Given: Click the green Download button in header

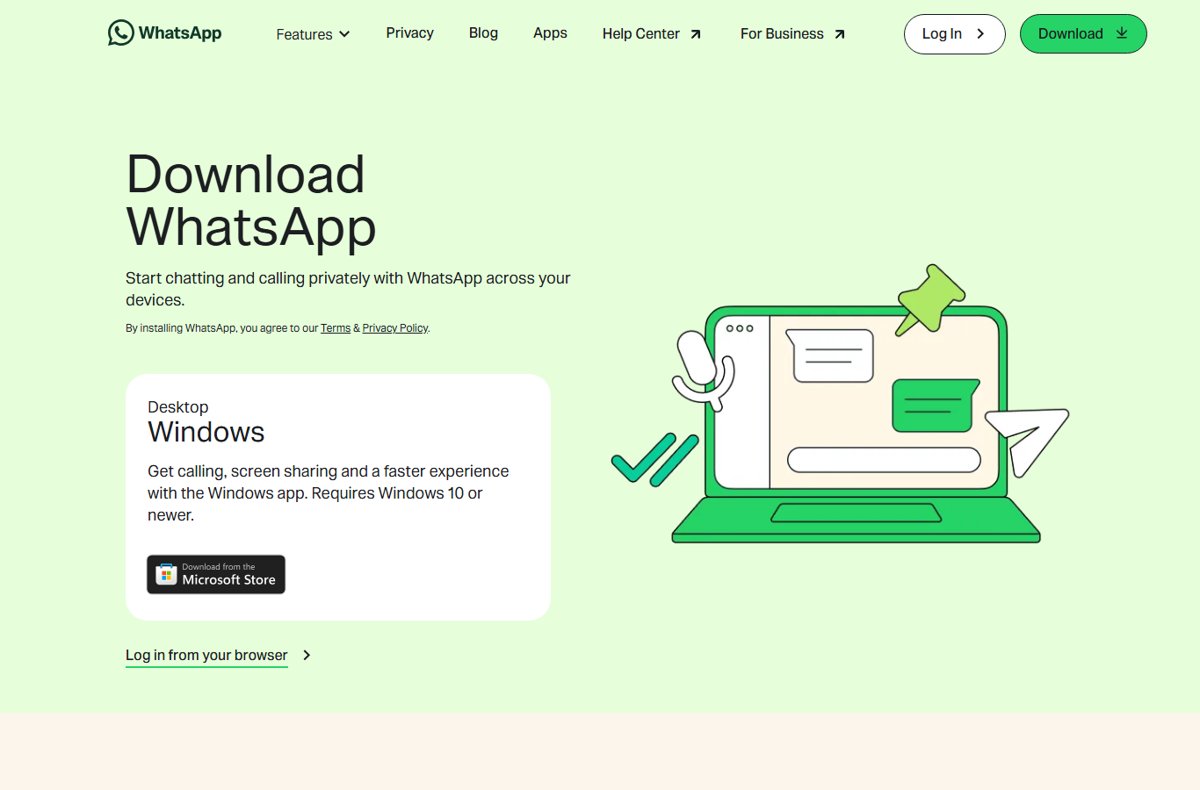Looking at the screenshot, I should (1083, 34).
